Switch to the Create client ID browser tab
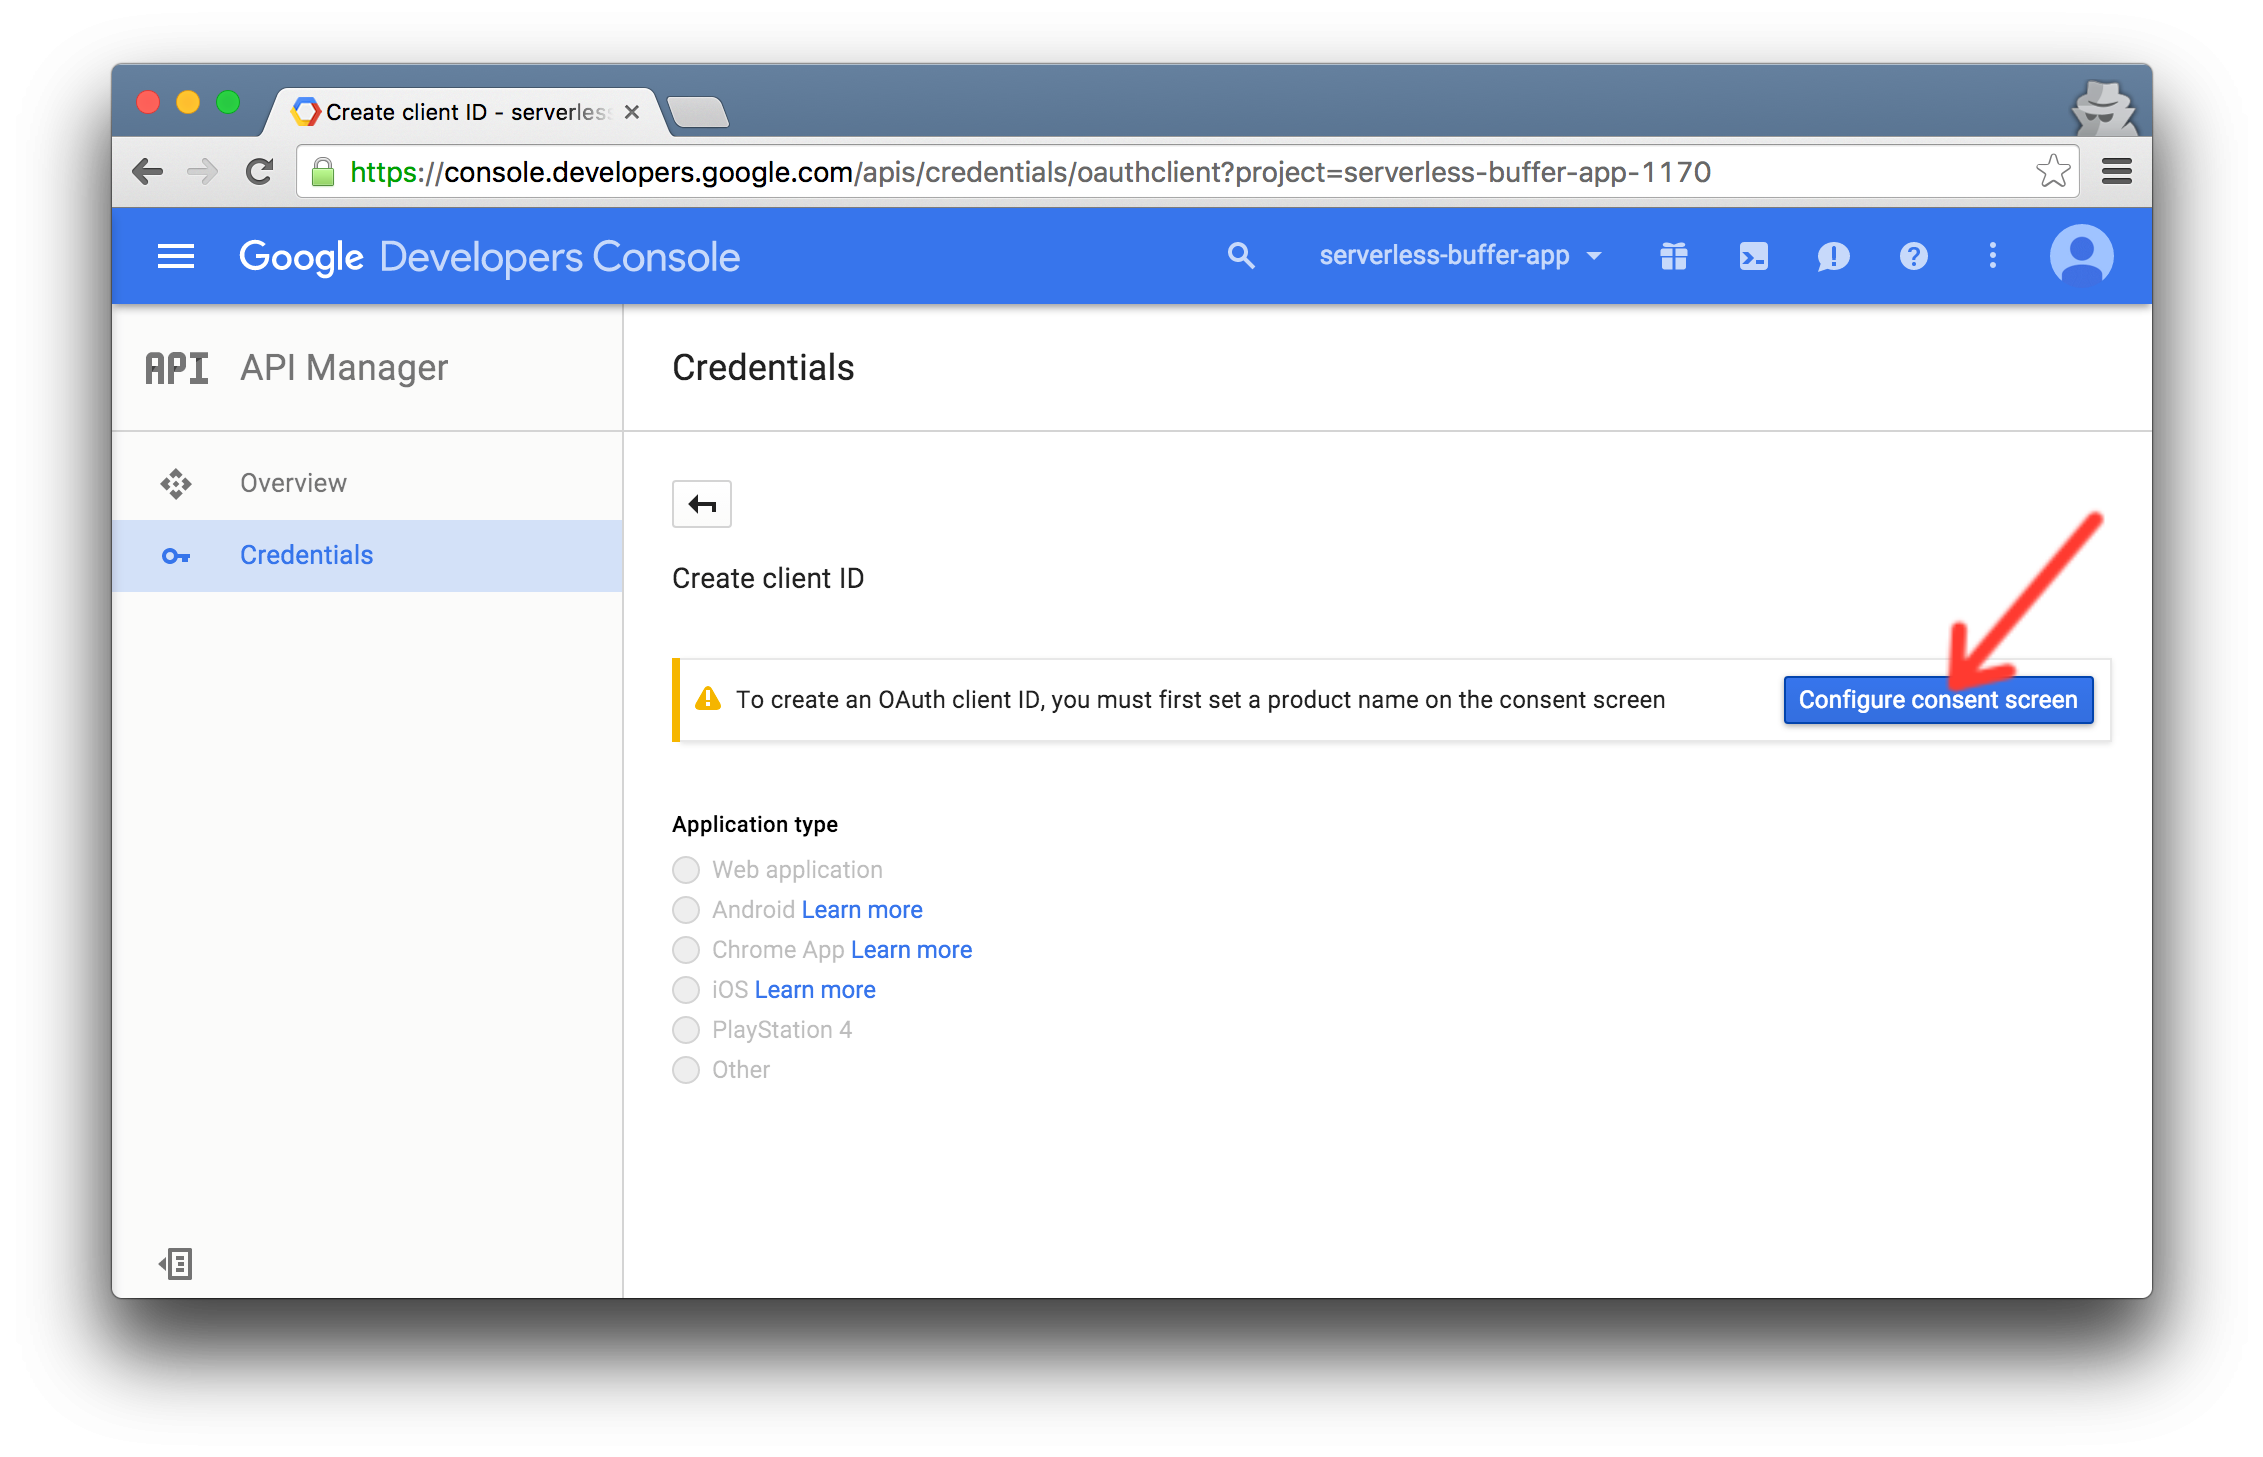The height and width of the screenshot is (1457, 2263). (x=465, y=112)
